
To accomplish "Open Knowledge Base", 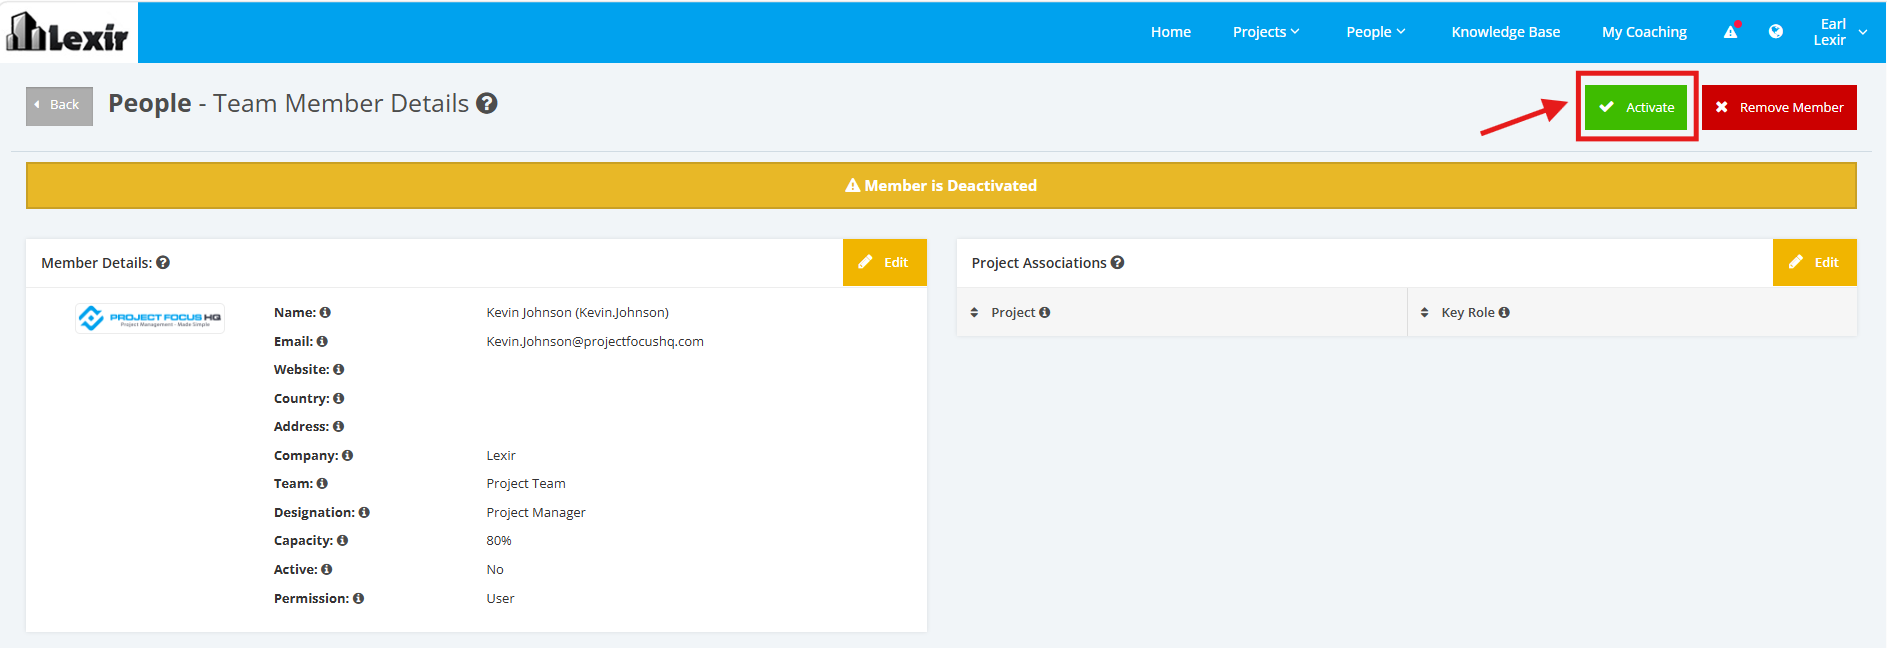I will 1505,32.
